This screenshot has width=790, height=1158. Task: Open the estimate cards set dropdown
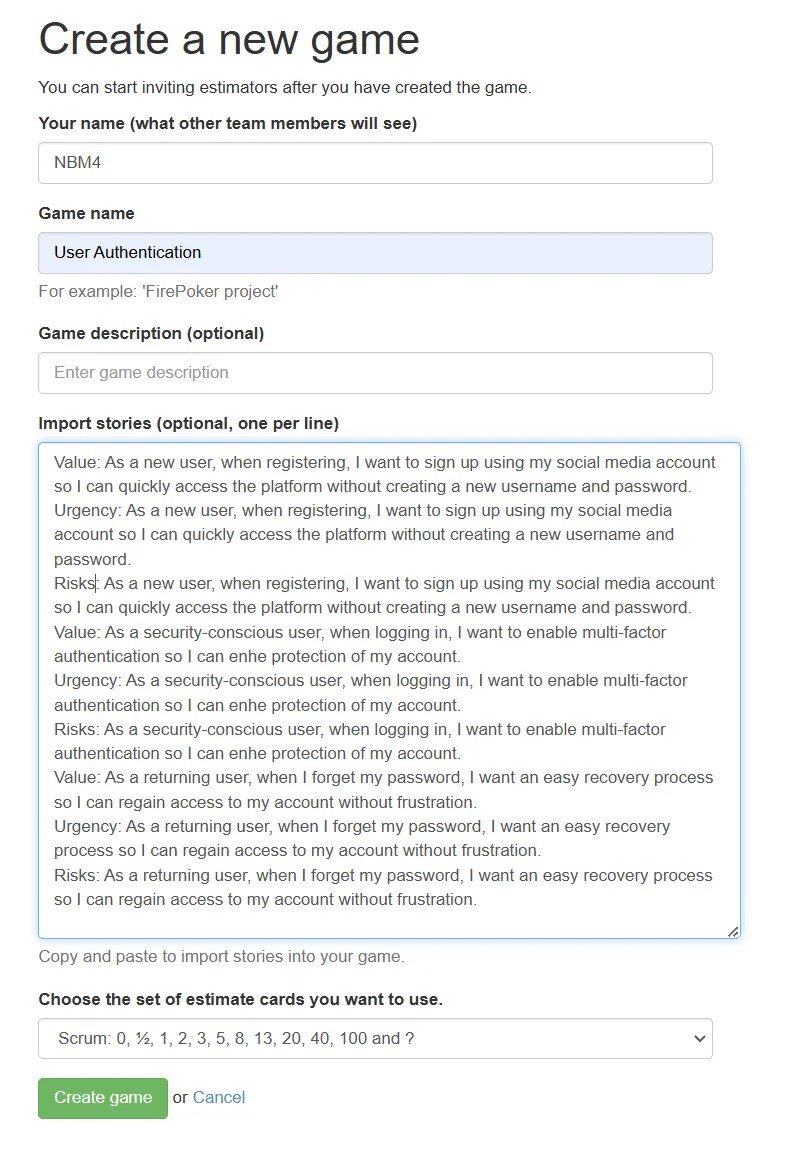[x=375, y=1038]
